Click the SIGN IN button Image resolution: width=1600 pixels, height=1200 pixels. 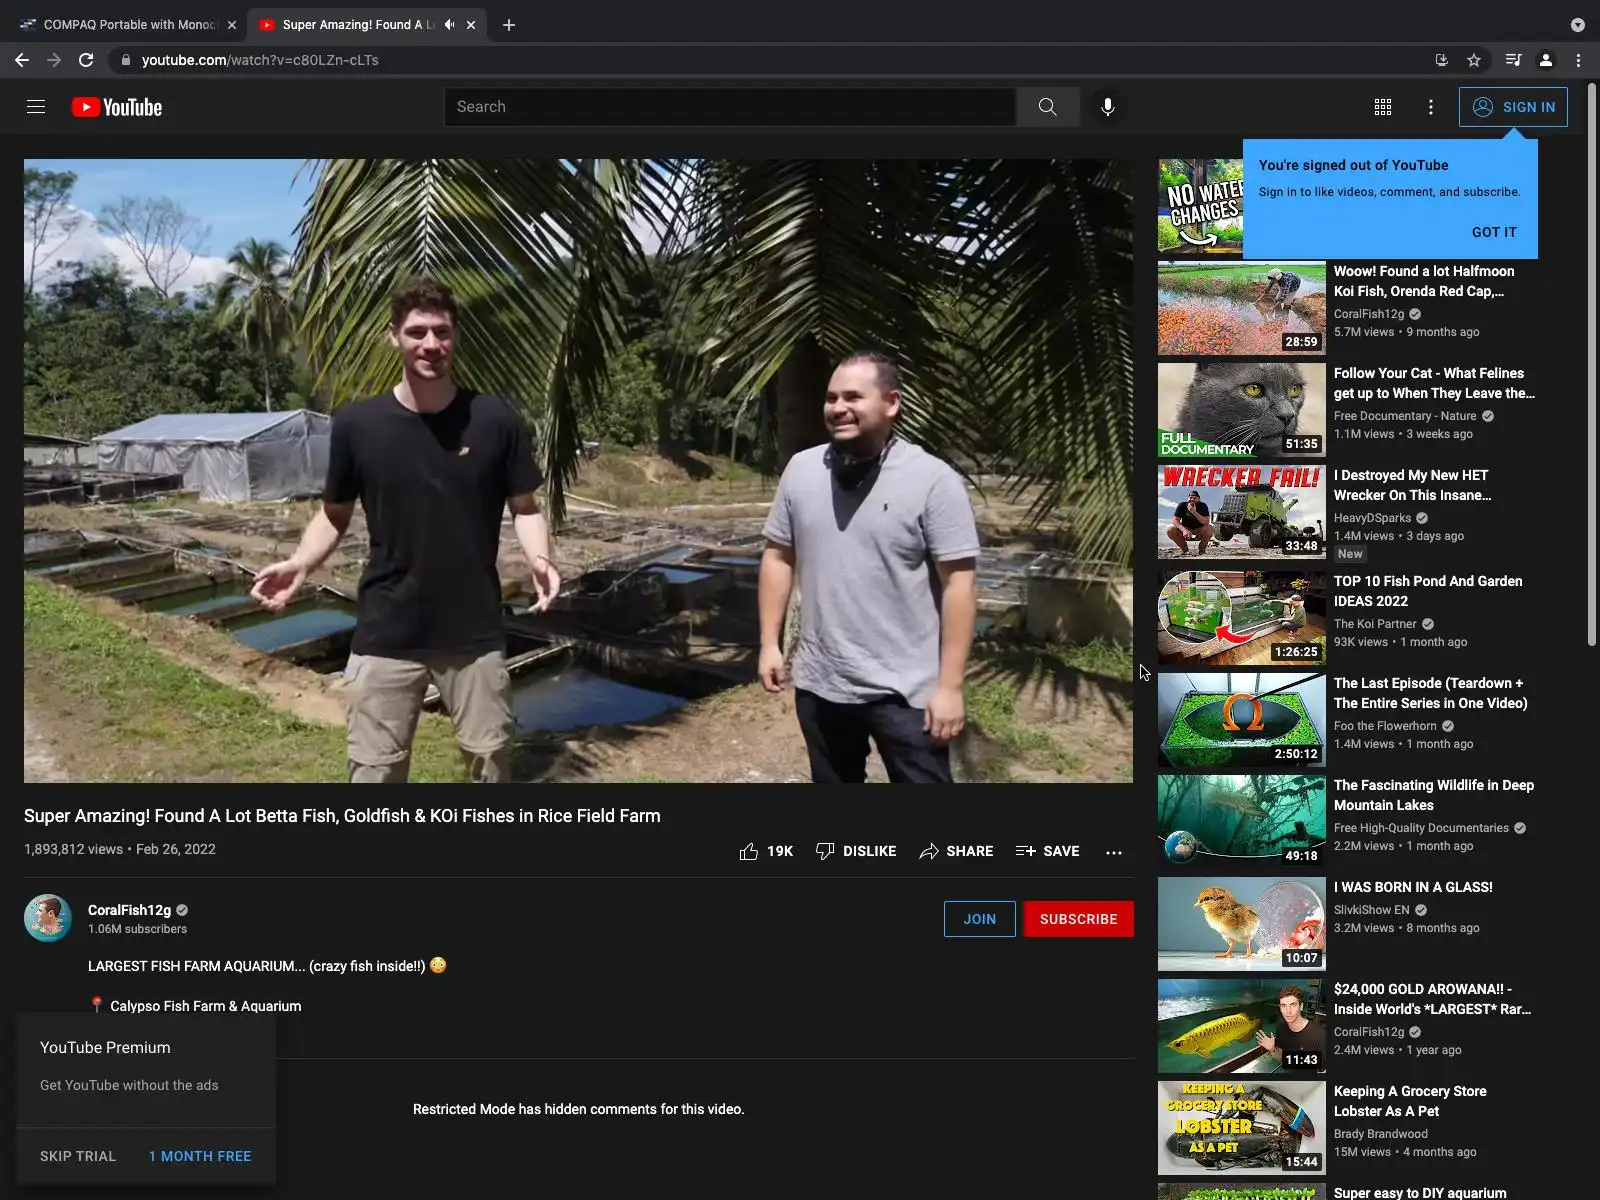1513,107
